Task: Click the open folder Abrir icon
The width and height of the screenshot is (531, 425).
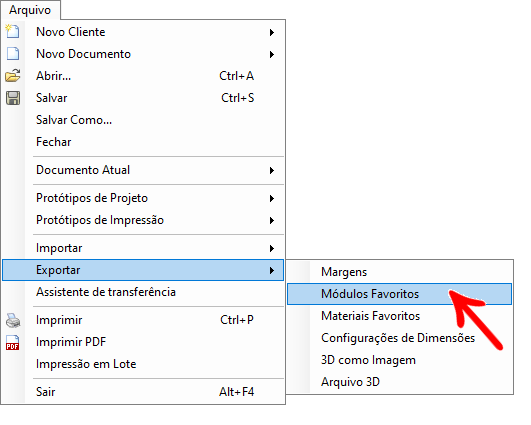Action: [13, 76]
